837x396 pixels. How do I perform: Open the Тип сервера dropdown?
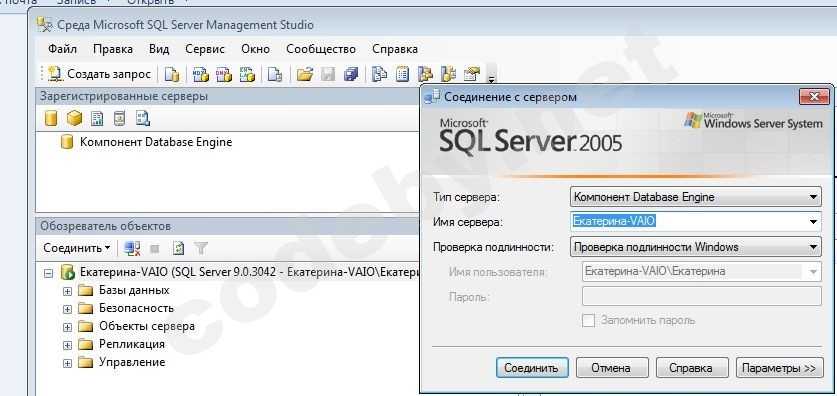point(696,197)
